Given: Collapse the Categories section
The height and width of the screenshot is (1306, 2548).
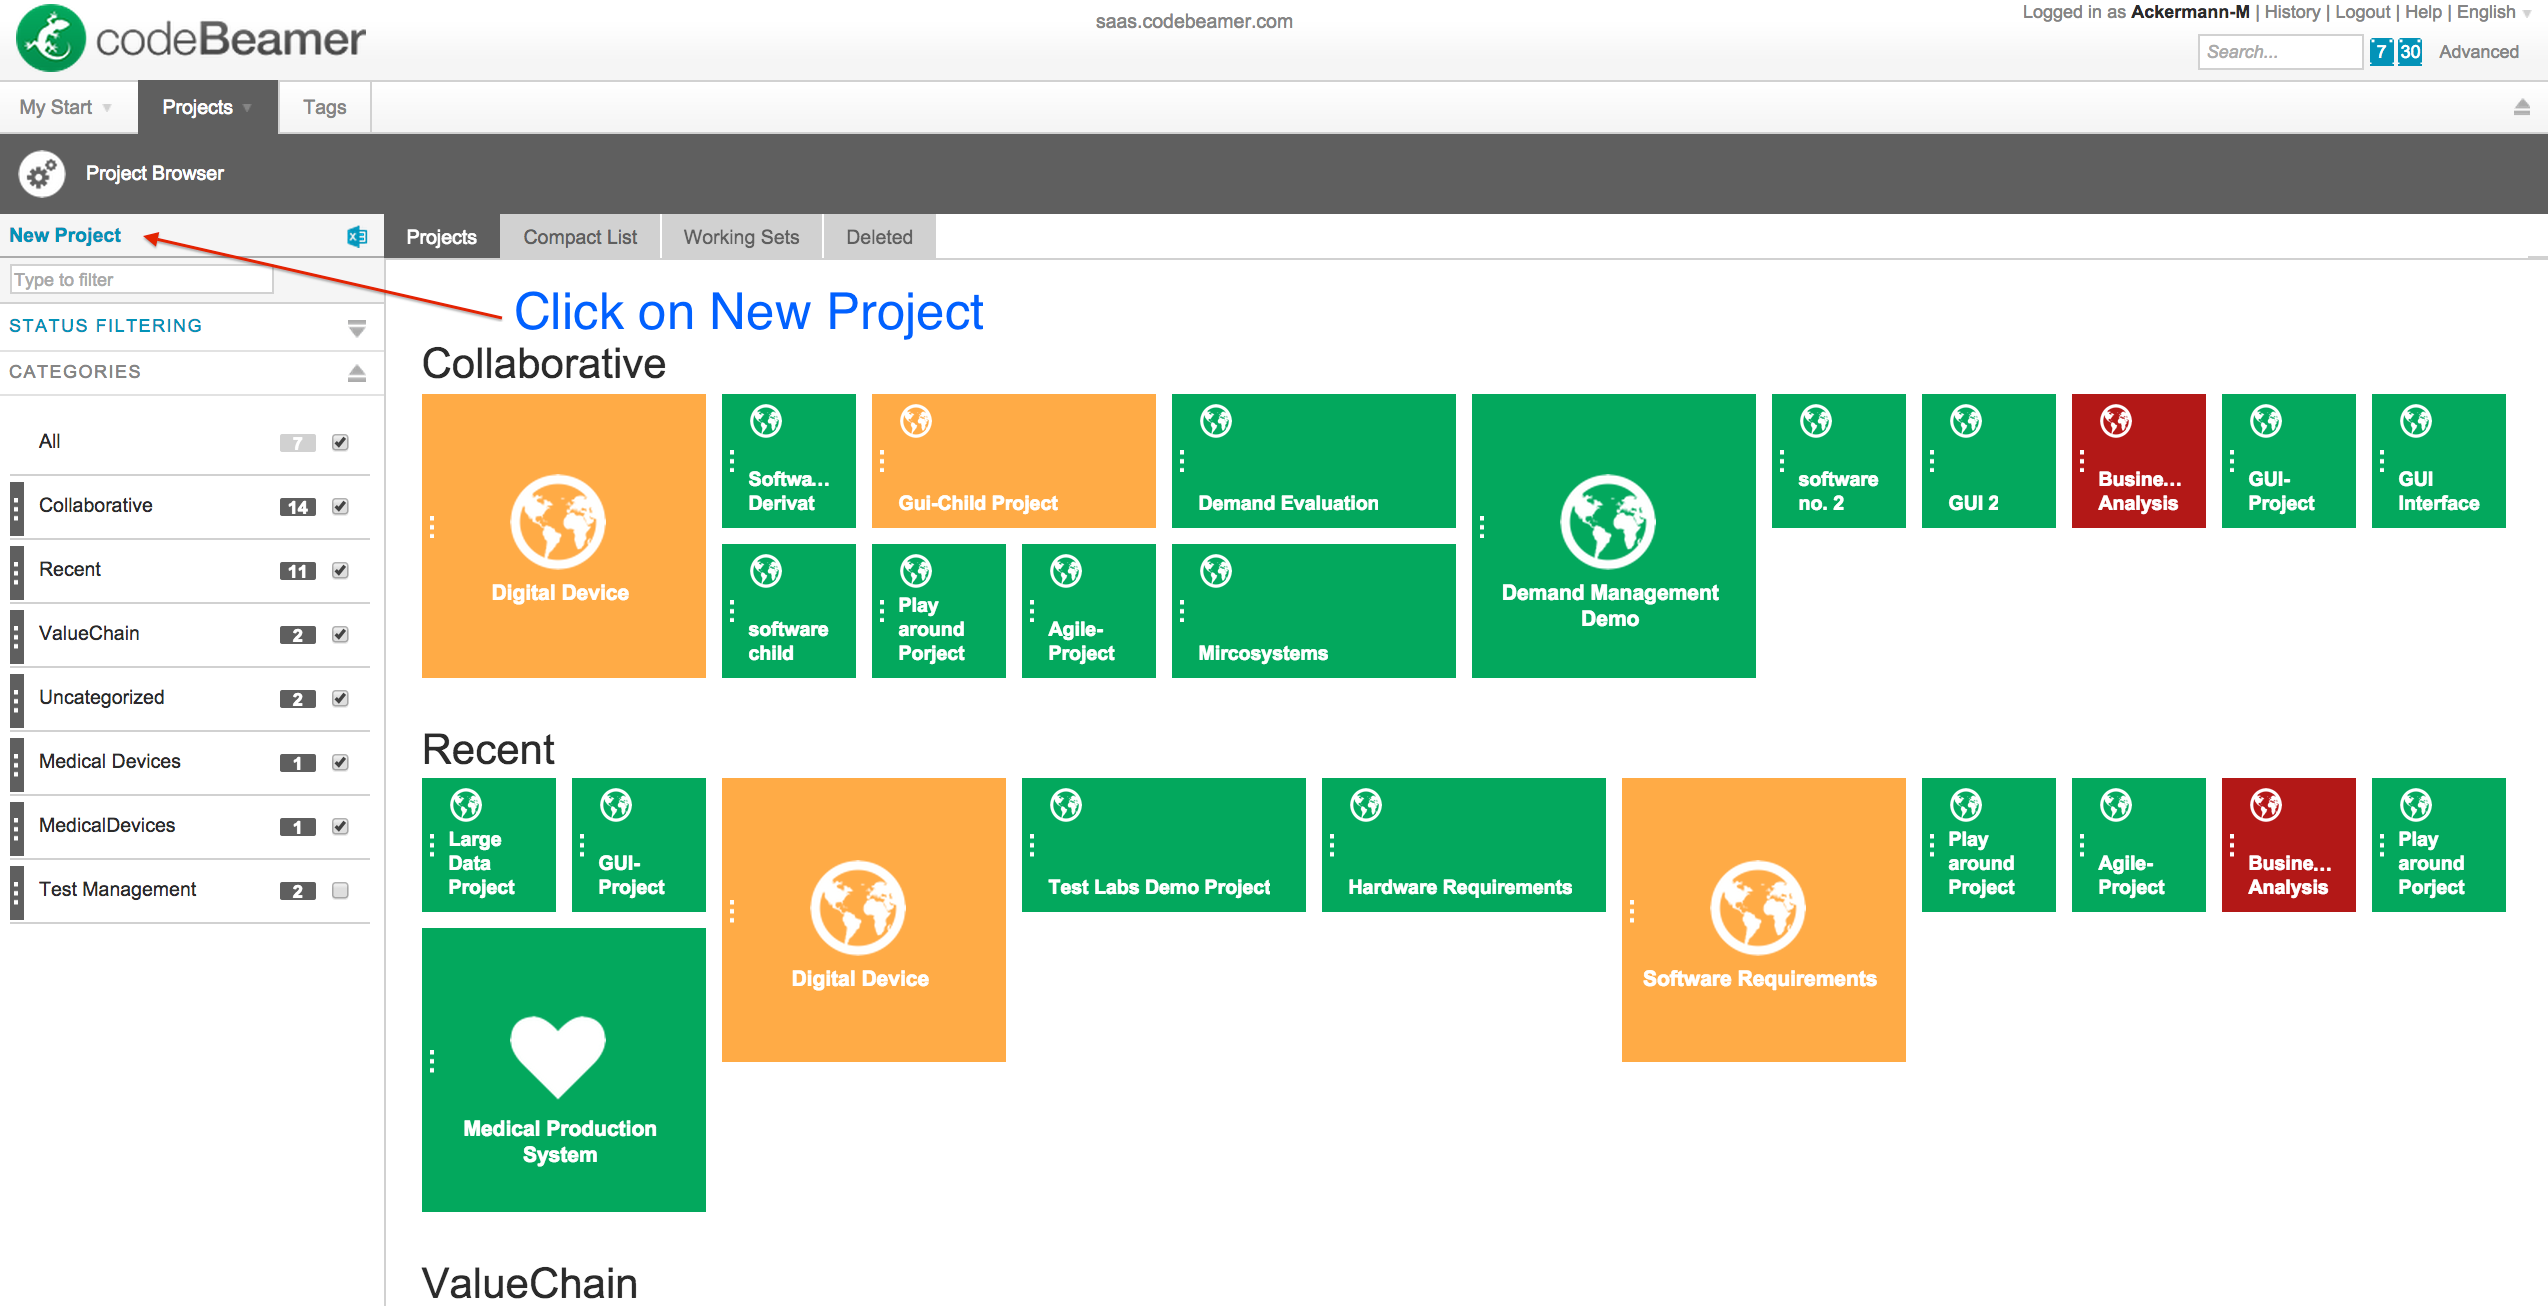Looking at the screenshot, I should tap(356, 373).
